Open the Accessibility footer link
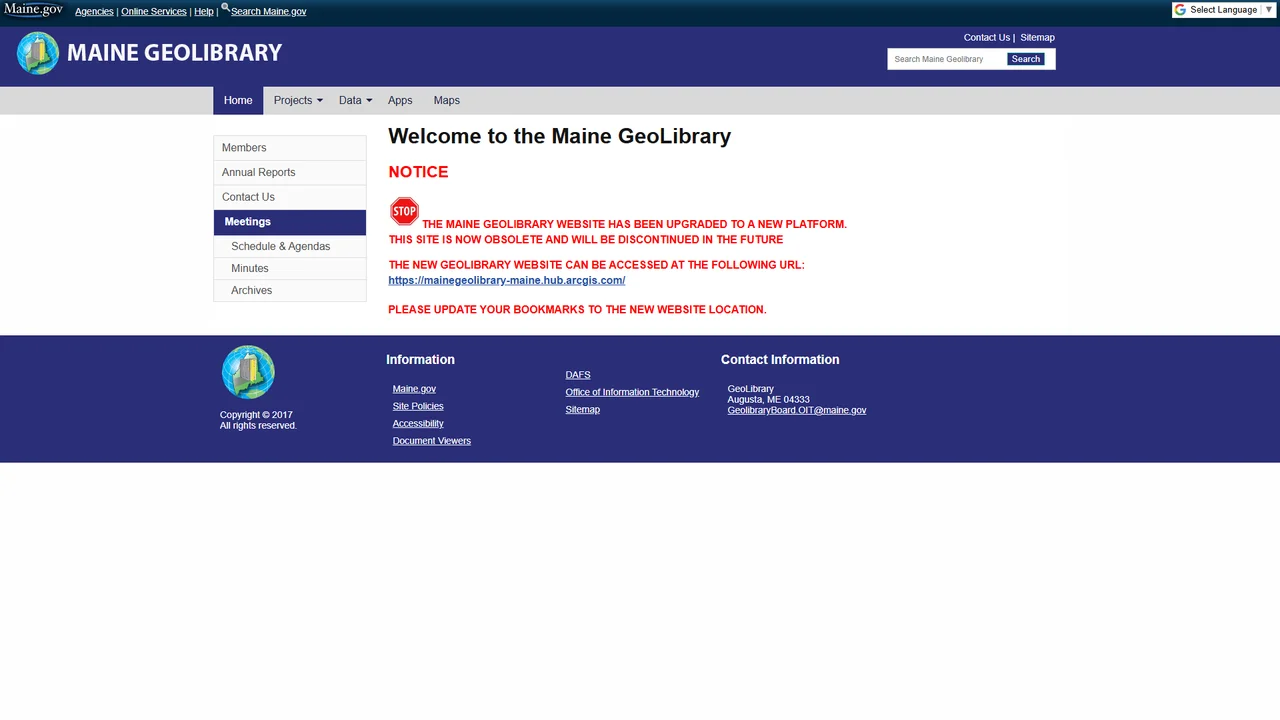The width and height of the screenshot is (1280, 720). [418, 424]
